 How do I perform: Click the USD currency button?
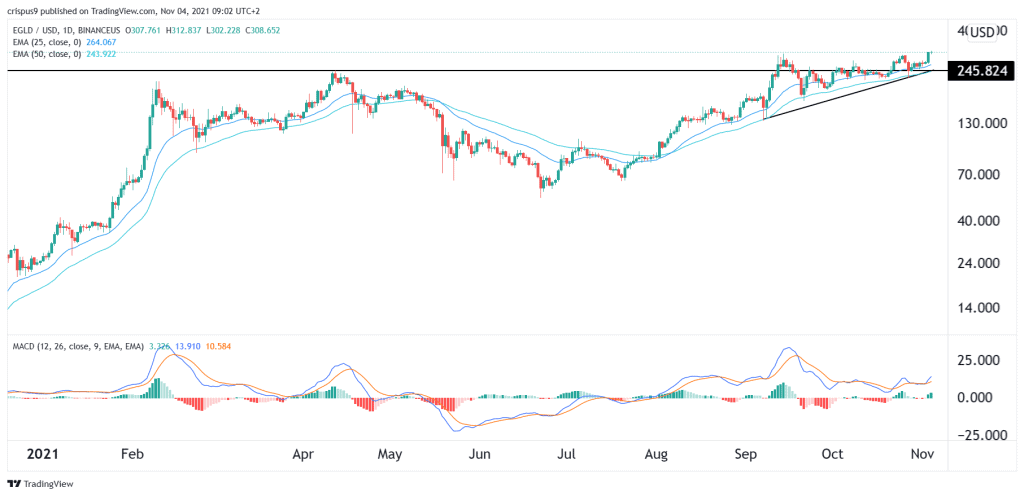(982, 32)
